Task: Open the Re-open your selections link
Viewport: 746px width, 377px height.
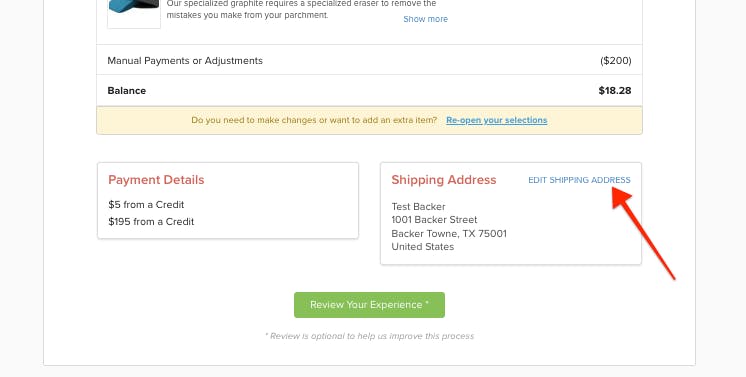Action: 497,120
